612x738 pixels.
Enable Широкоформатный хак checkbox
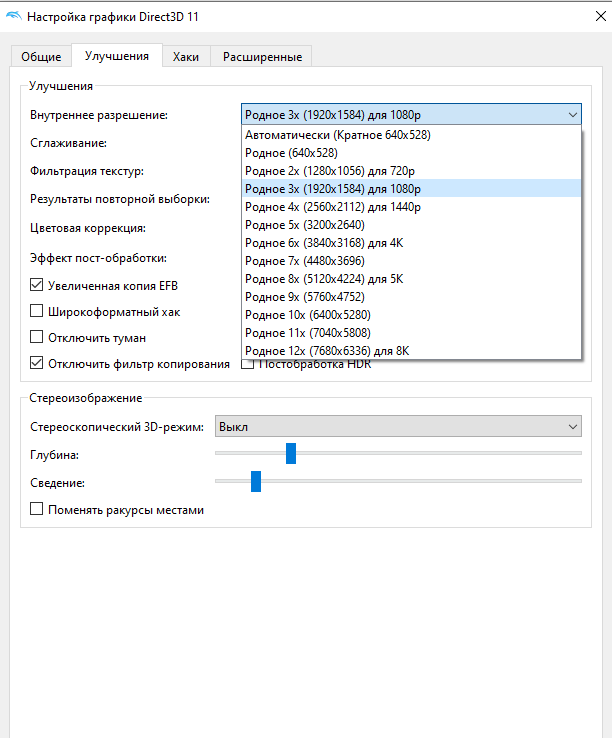[x=36, y=311]
